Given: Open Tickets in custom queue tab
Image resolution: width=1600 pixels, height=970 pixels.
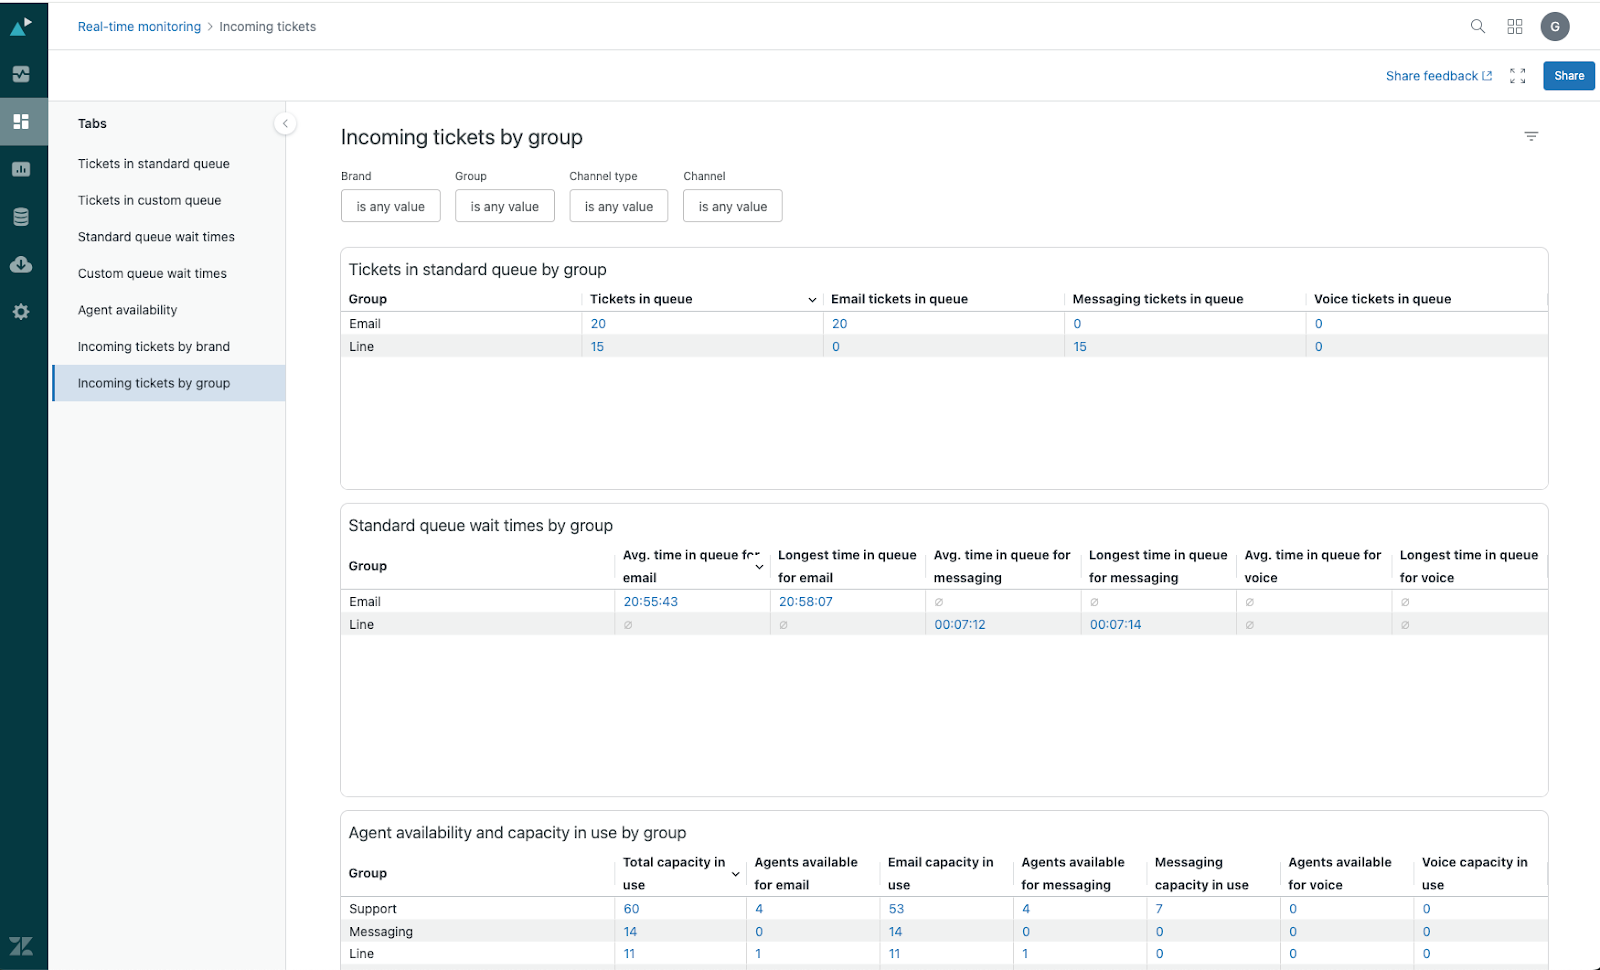Looking at the screenshot, I should click(149, 200).
